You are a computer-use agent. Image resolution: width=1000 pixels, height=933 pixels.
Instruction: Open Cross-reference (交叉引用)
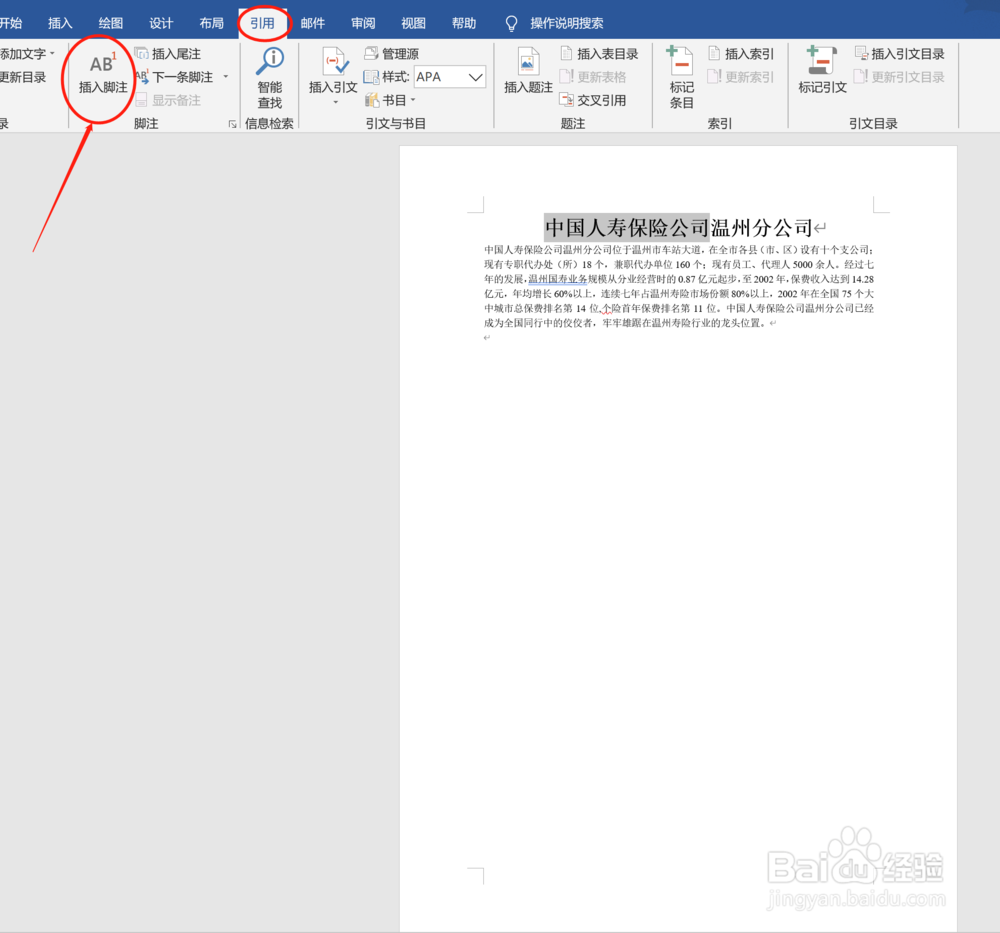[x=593, y=100]
